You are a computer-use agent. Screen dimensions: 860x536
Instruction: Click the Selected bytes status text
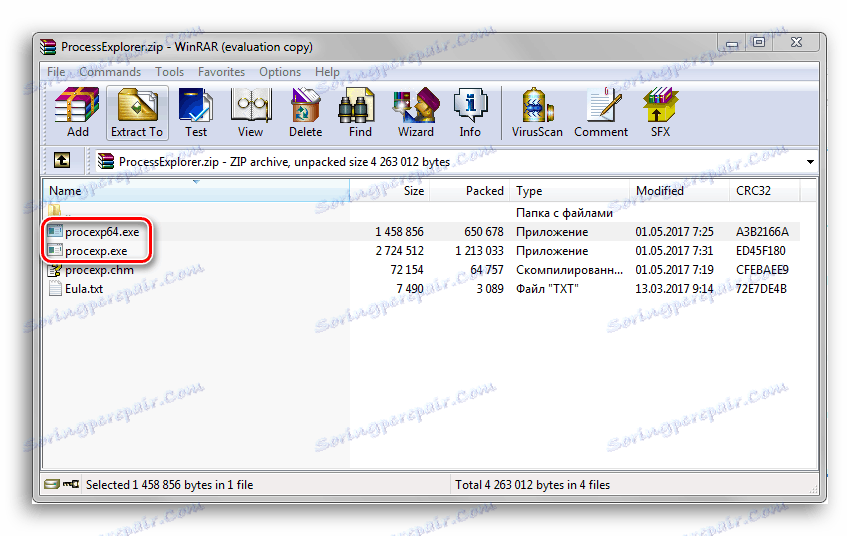coord(169,485)
